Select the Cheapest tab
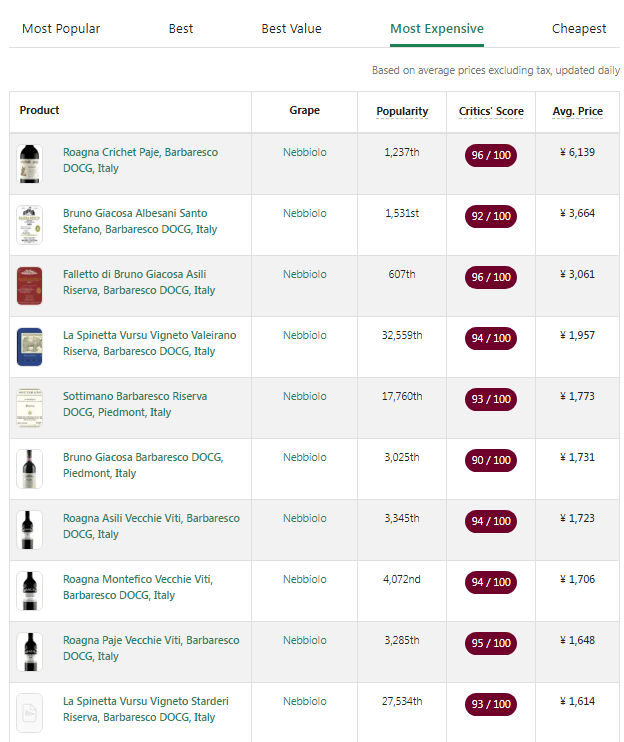The image size is (624, 742). pos(579,29)
